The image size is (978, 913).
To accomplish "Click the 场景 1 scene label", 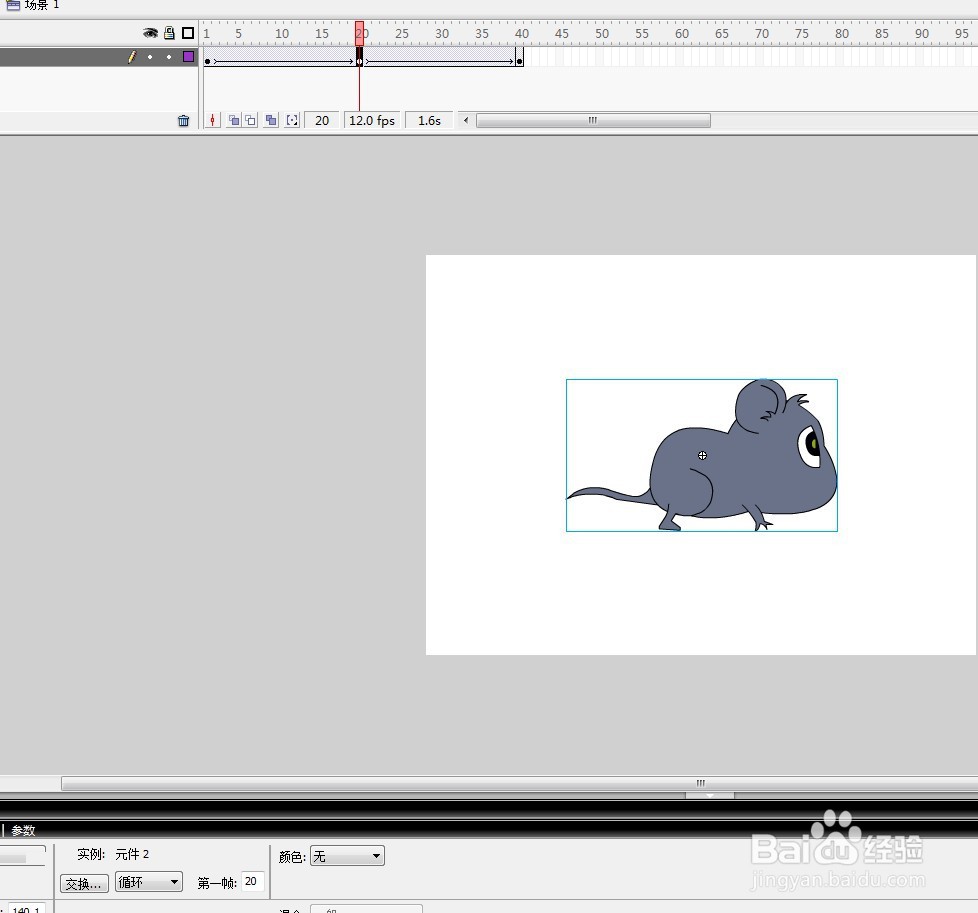I will 42,5.
